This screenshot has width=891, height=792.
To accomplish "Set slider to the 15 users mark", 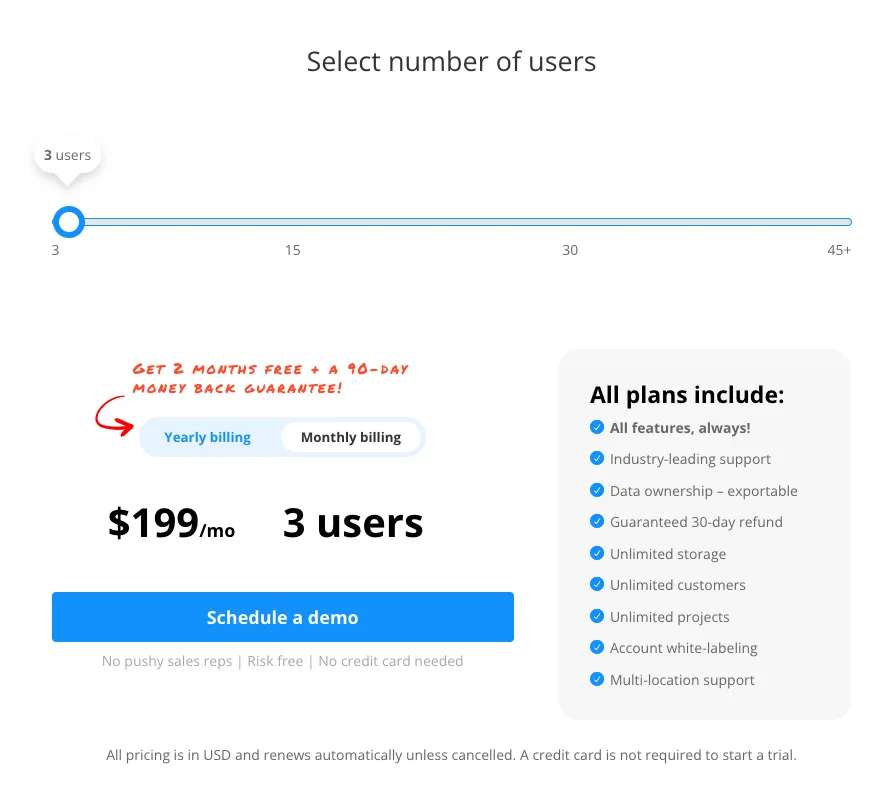I will [x=292, y=222].
